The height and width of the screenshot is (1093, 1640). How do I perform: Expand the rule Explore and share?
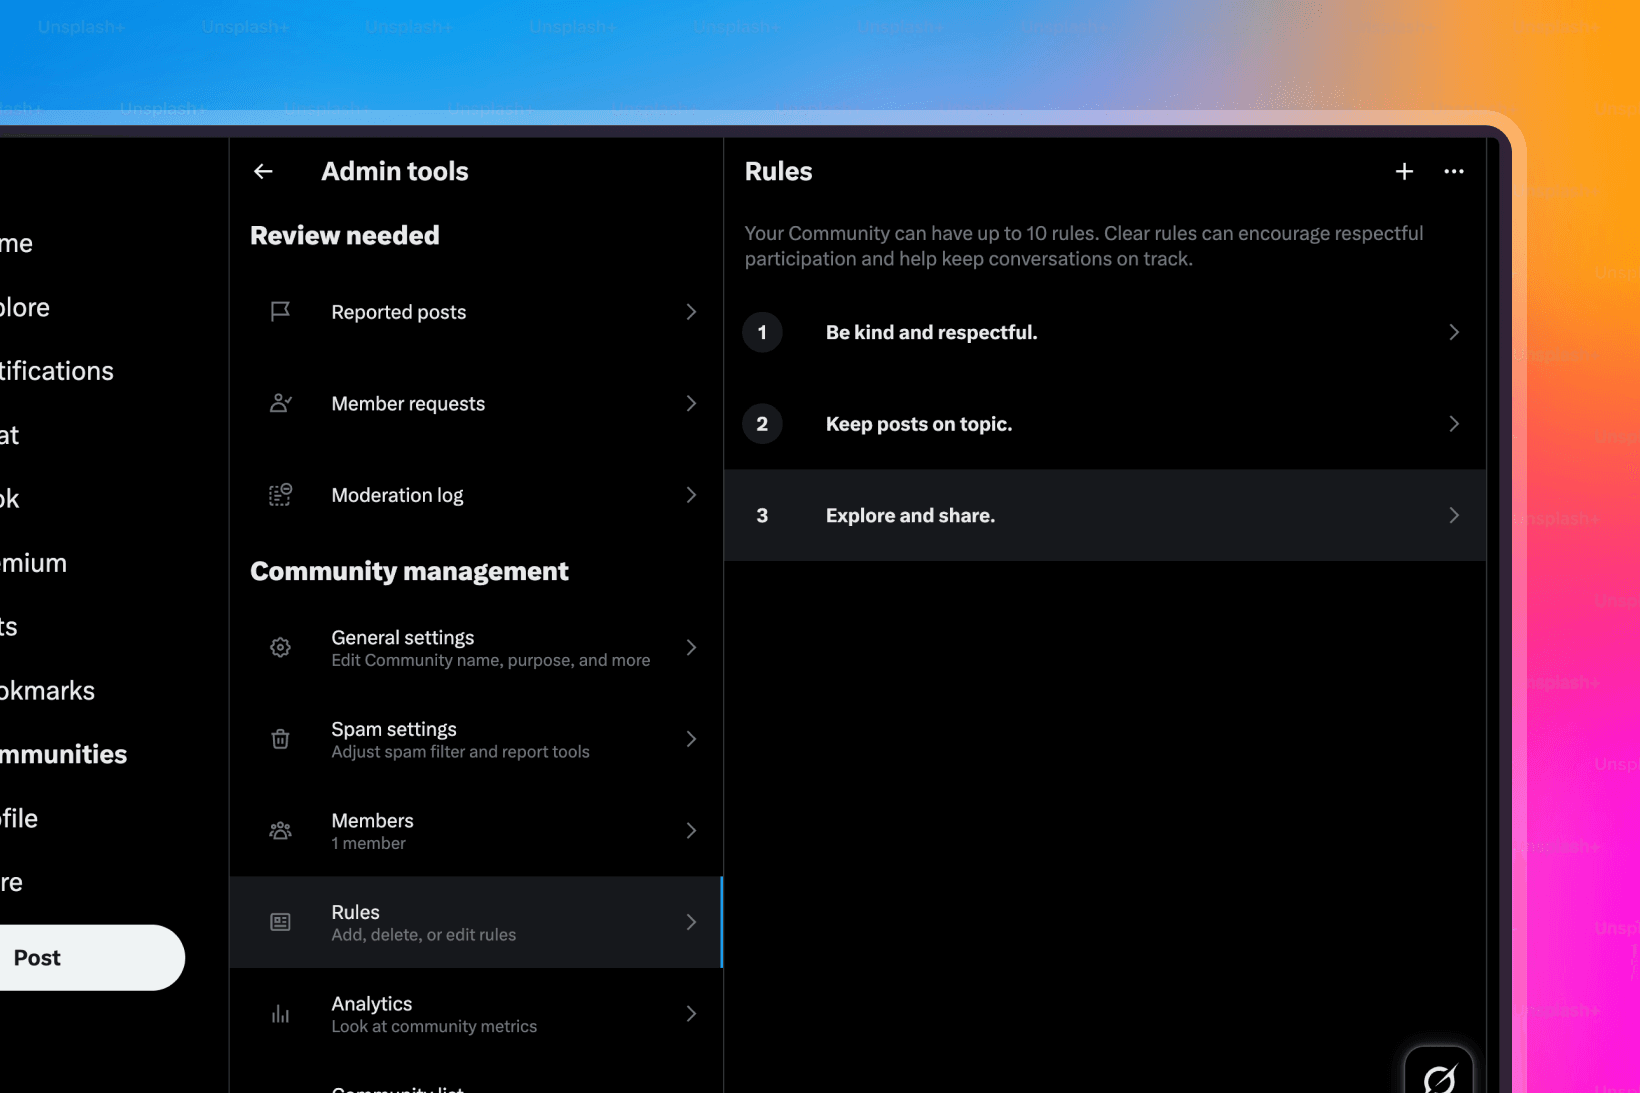[x=1104, y=515]
